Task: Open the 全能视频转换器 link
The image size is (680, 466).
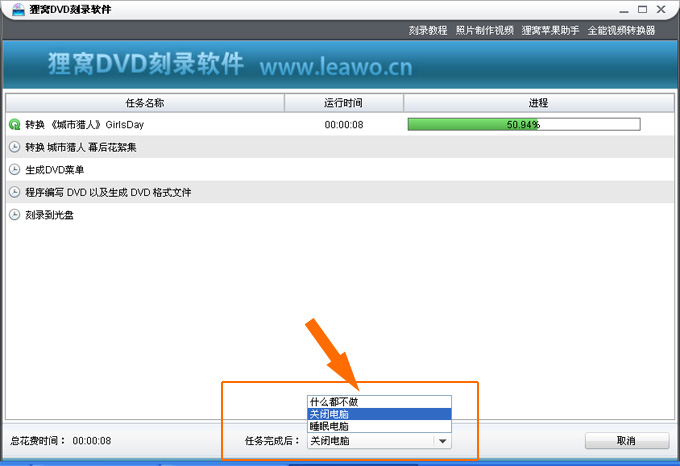Action: click(x=621, y=30)
